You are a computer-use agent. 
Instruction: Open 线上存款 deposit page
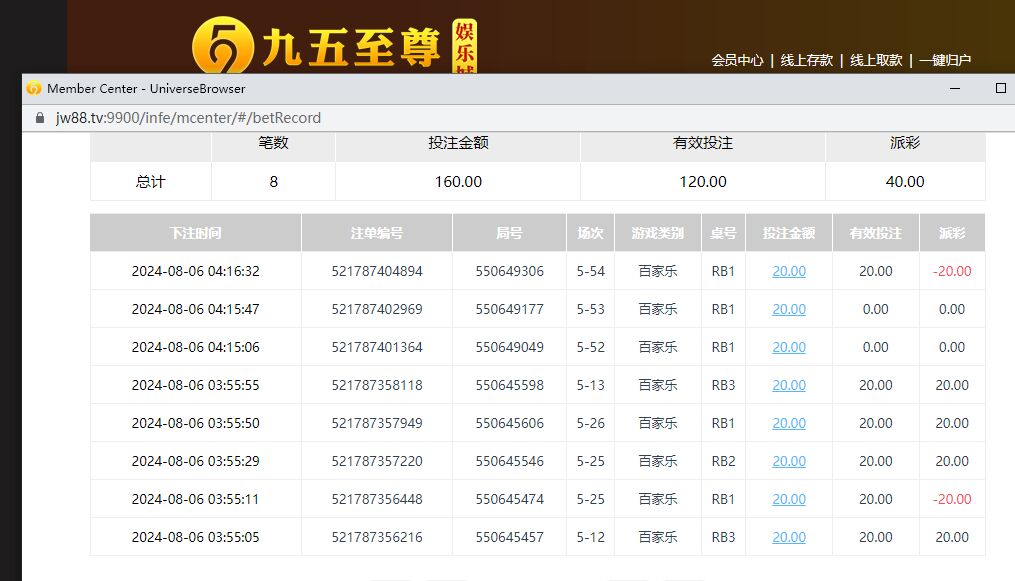coord(806,60)
